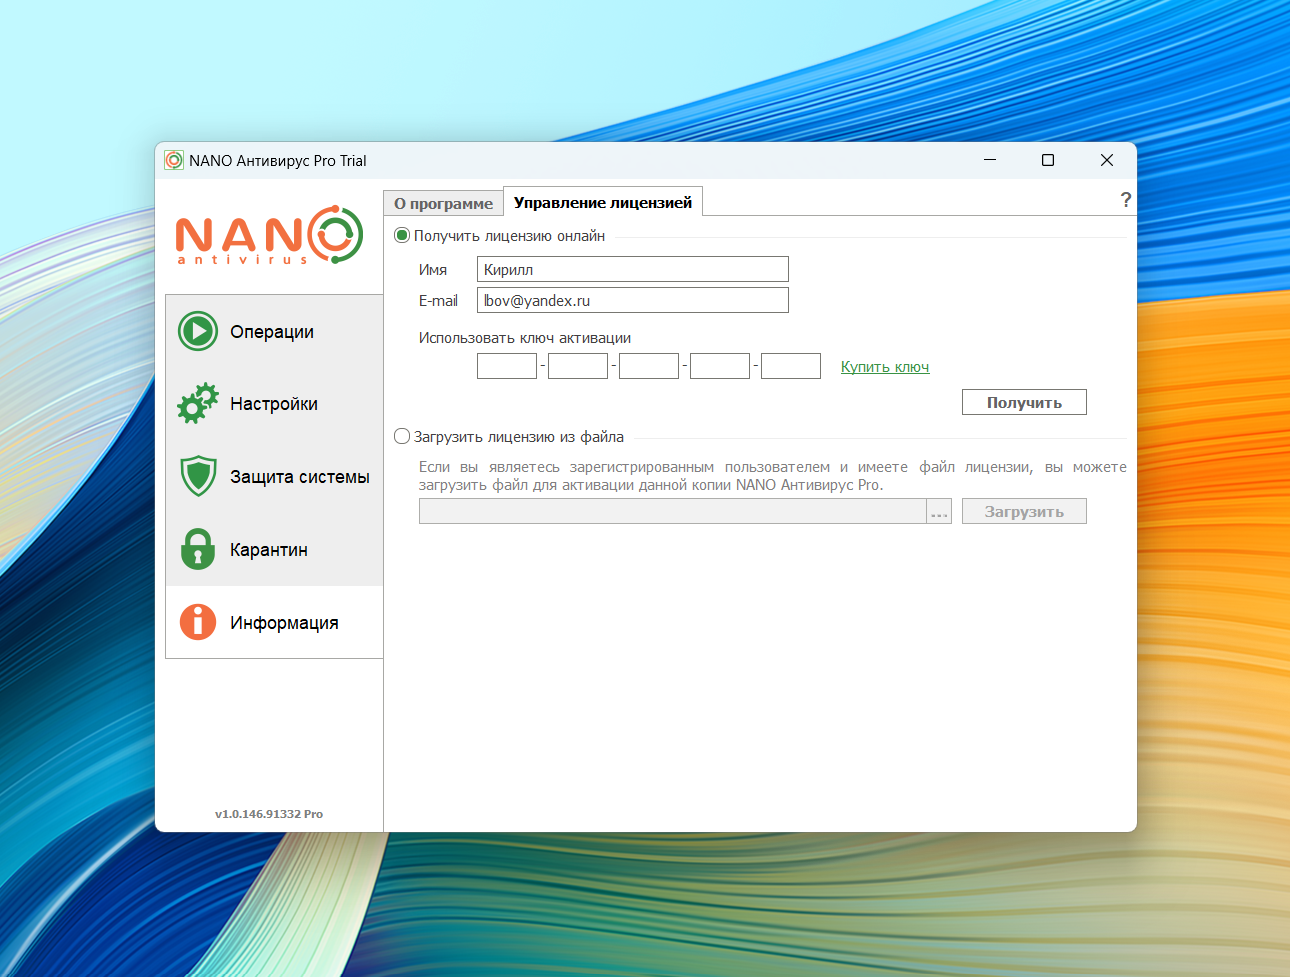Click the NANO antivirus logo

coord(269,236)
